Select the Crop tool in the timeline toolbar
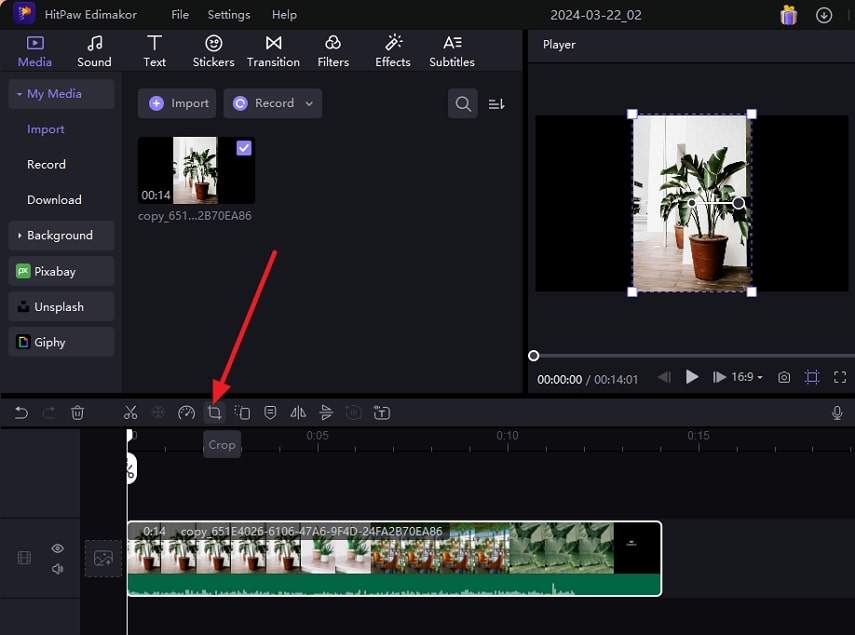855x635 pixels. tap(214, 412)
